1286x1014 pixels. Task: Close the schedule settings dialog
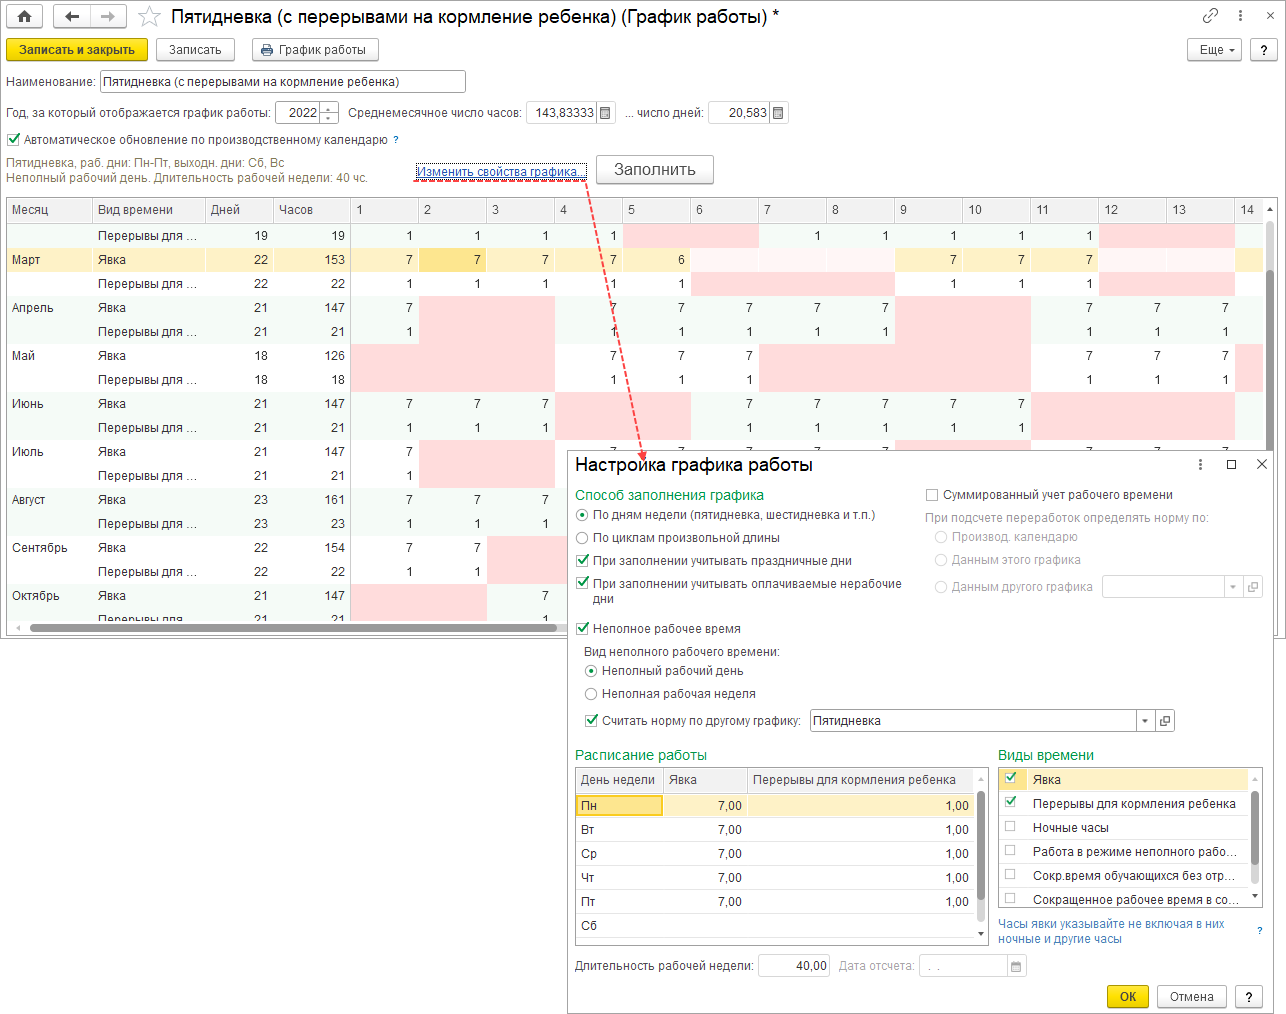(x=1262, y=464)
